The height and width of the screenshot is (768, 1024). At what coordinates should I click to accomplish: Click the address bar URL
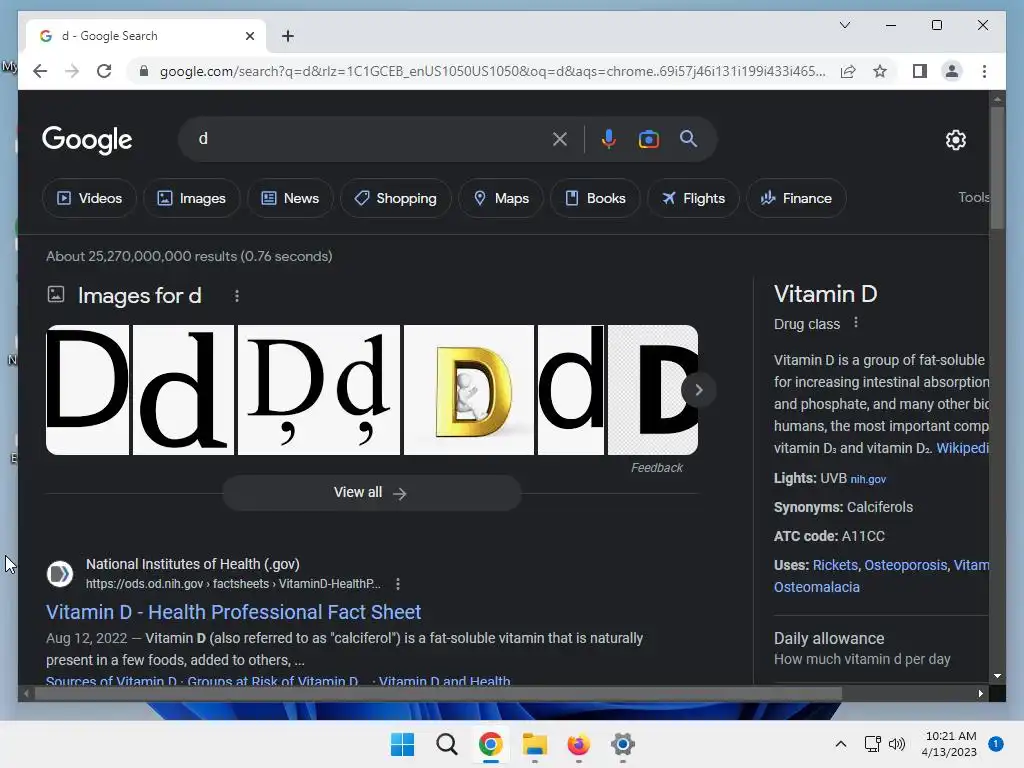click(x=492, y=71)
